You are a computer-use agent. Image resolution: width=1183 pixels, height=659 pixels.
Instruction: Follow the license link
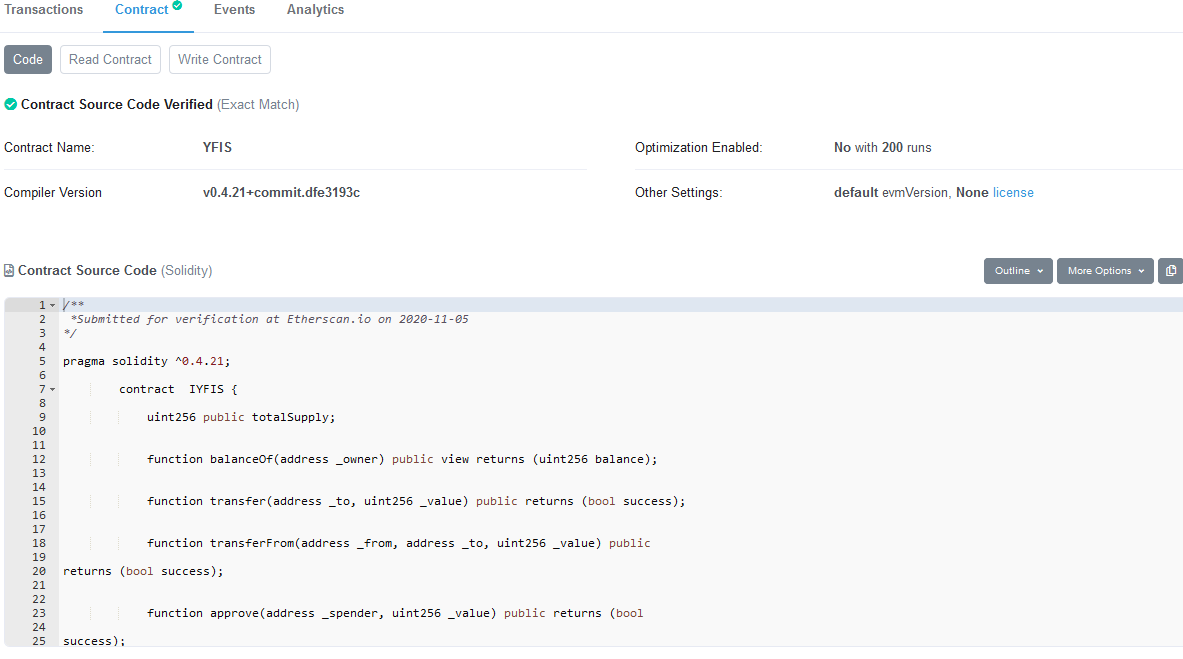click(1013, 193)
